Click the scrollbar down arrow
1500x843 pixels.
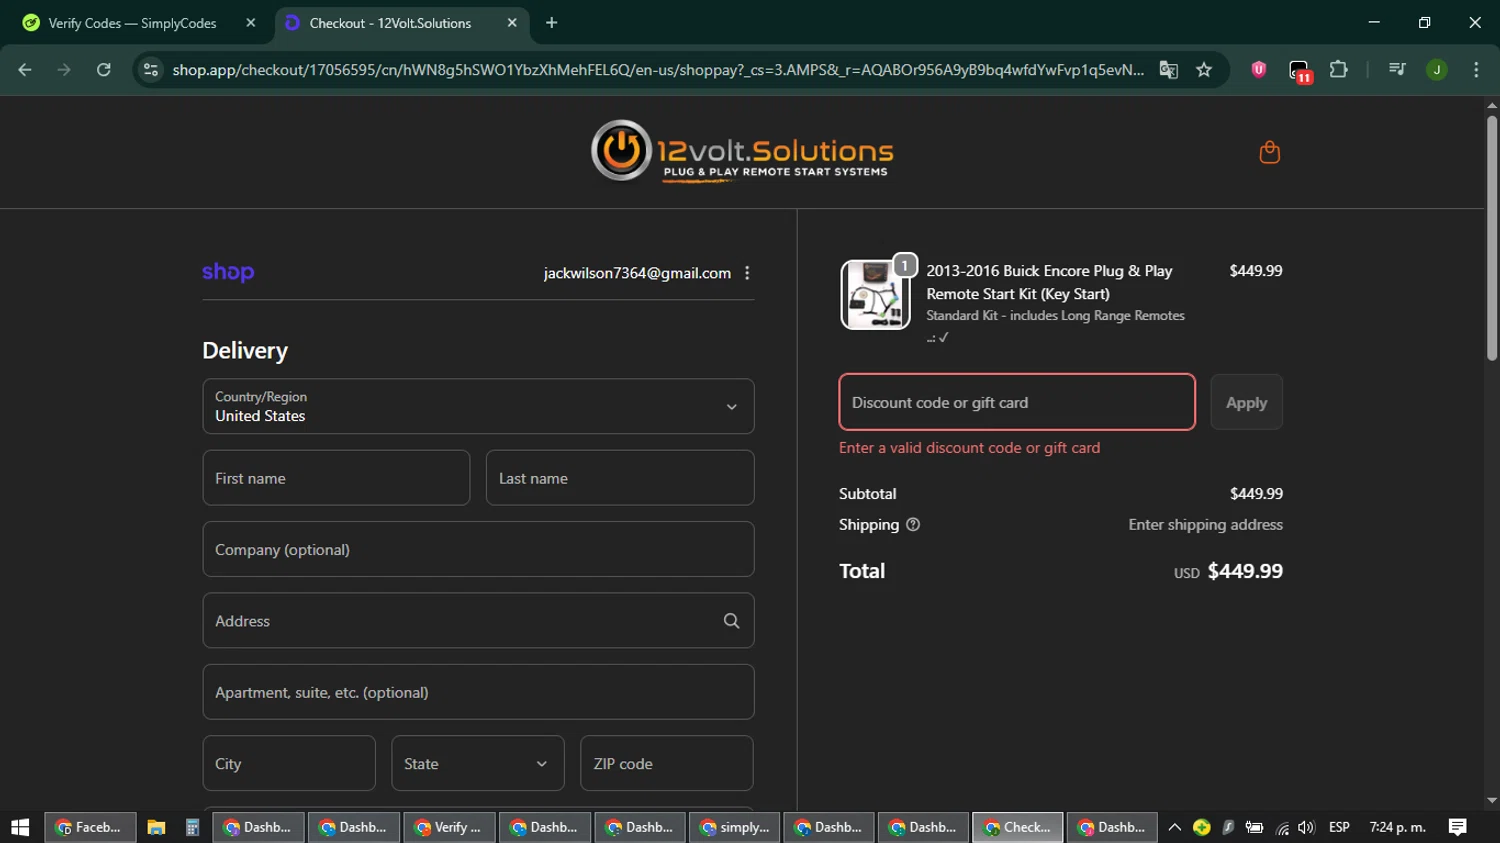pos(1491,801)
